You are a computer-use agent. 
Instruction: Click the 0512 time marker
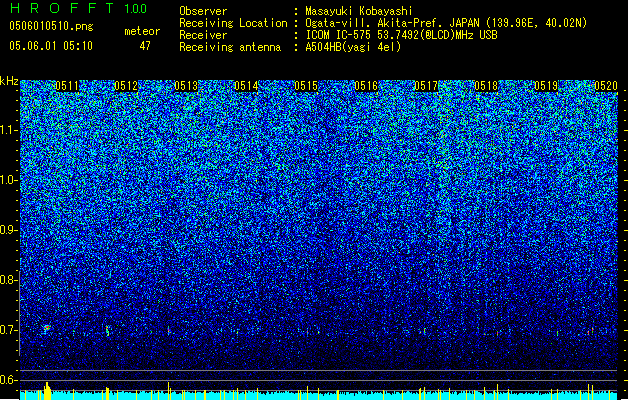(x=126, y=86)
